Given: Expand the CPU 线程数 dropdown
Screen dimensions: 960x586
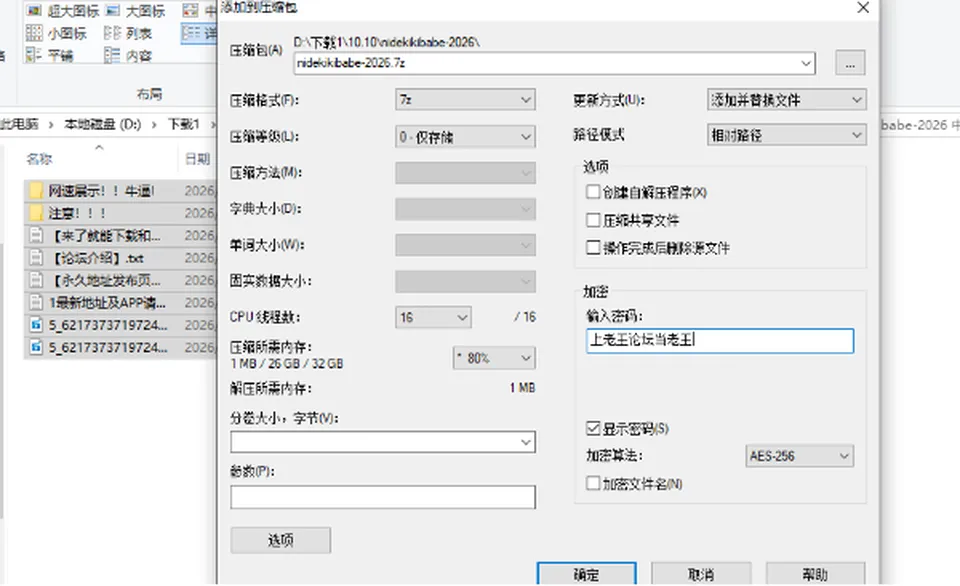Looking at the screenshot, I should pos(433,317).
